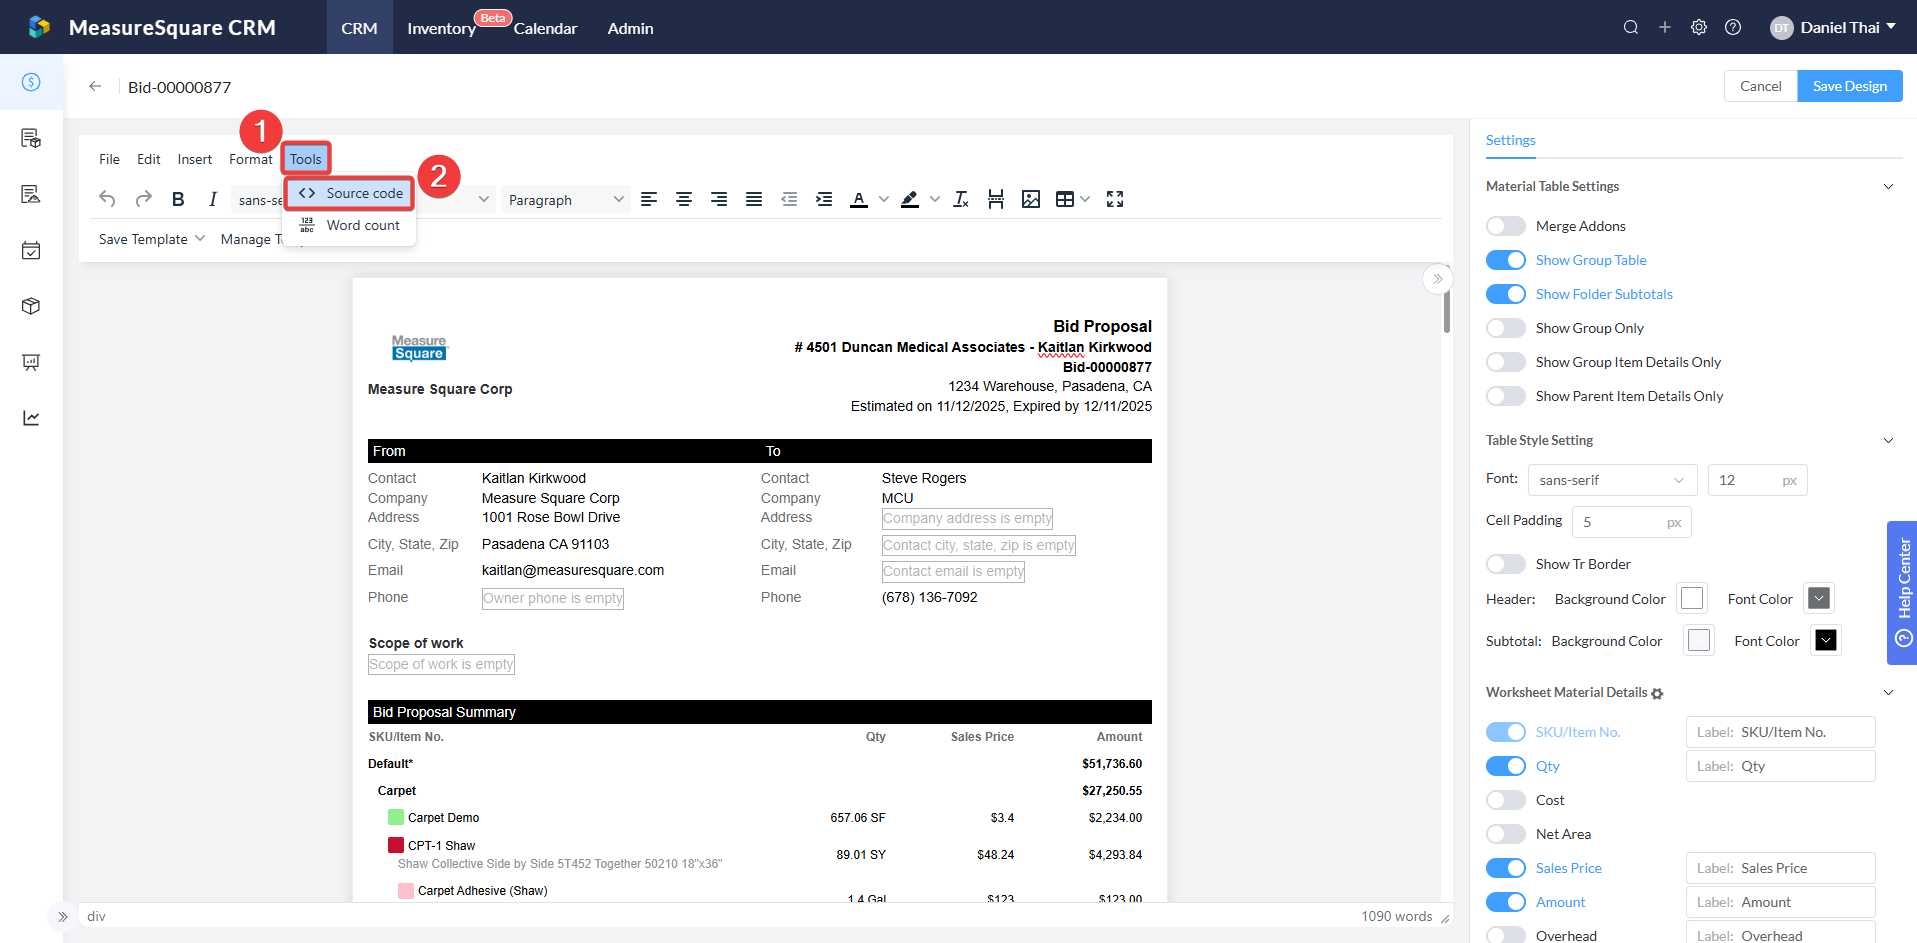Viewport: 1917px width, 943px height.
Task: Open the sans-serif Font dropdown in settings
Action: pos(1612,480)
